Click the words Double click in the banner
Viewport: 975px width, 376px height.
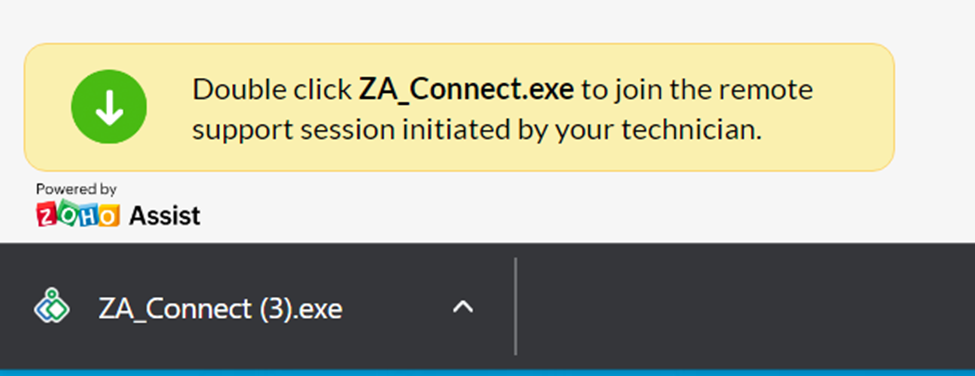click(272, 90)
